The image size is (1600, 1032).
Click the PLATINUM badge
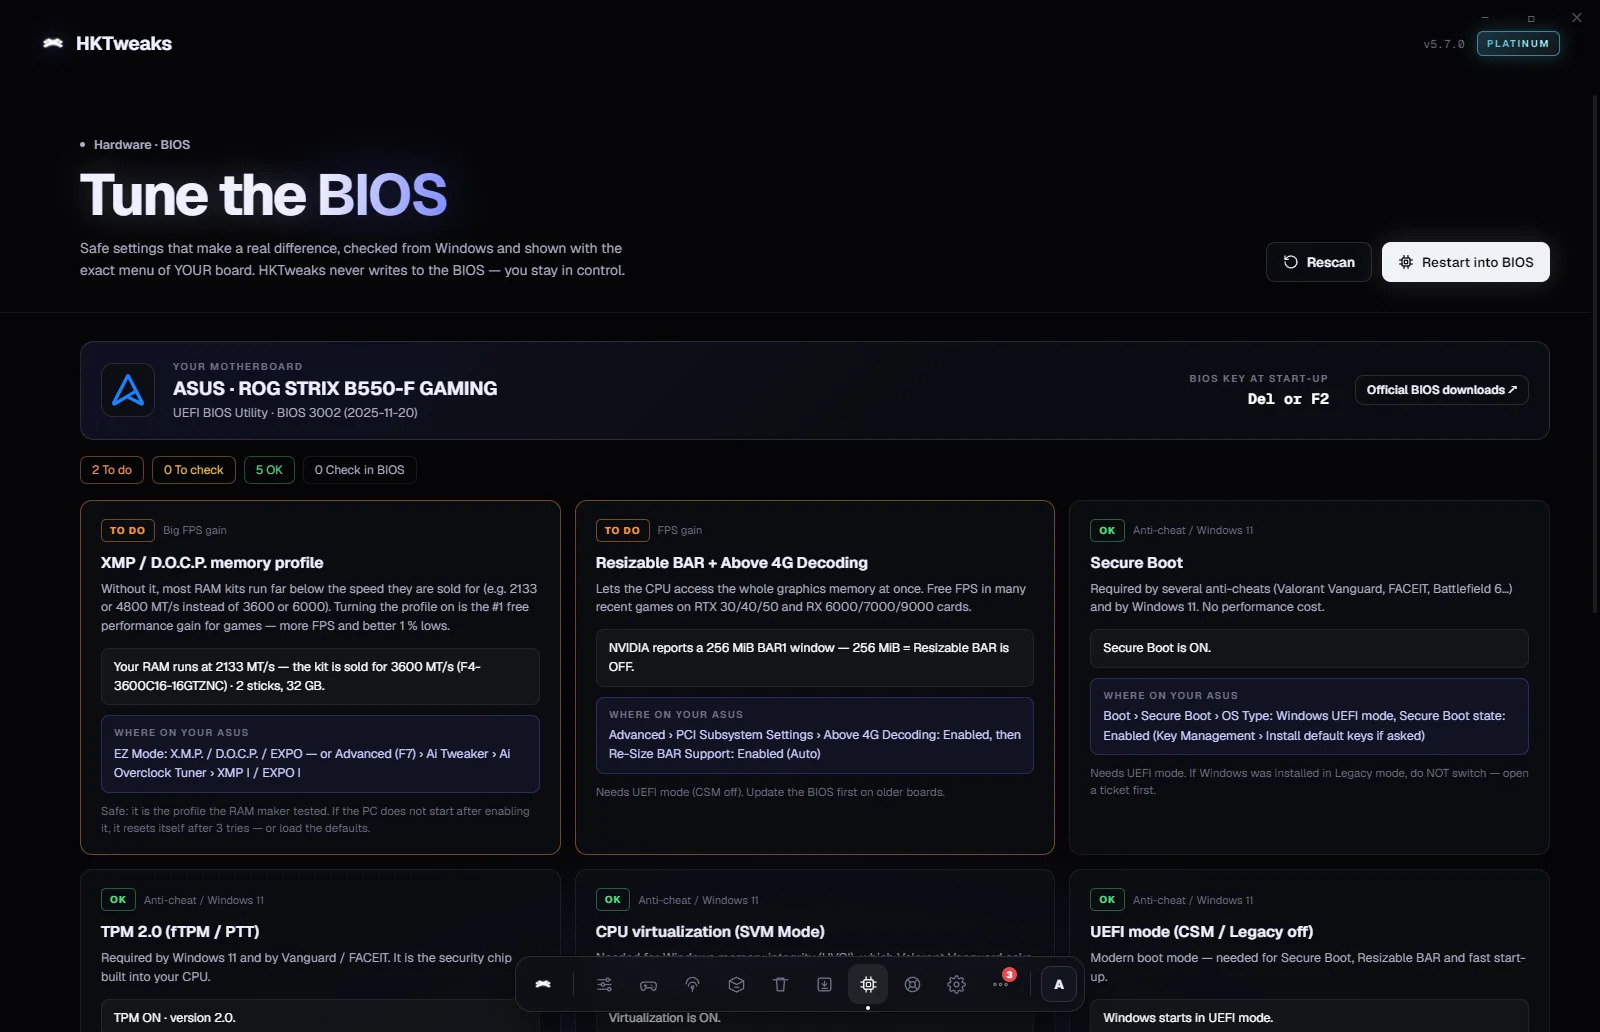coord(1518,44)
